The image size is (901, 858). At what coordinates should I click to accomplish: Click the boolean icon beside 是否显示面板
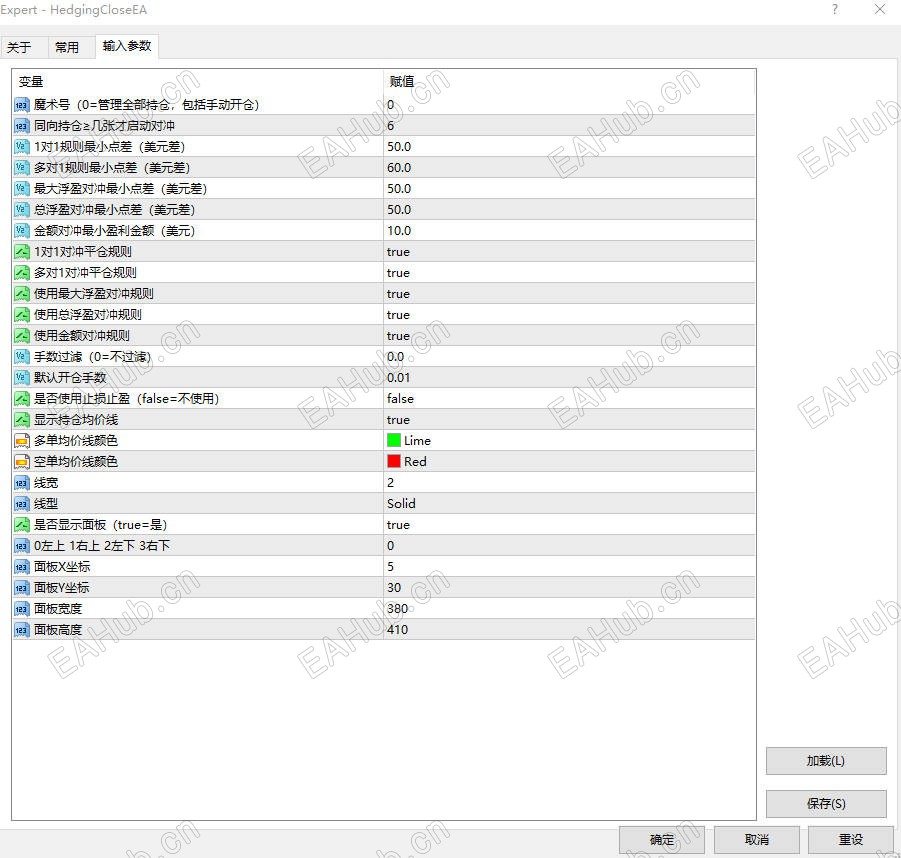pos(21,524)
